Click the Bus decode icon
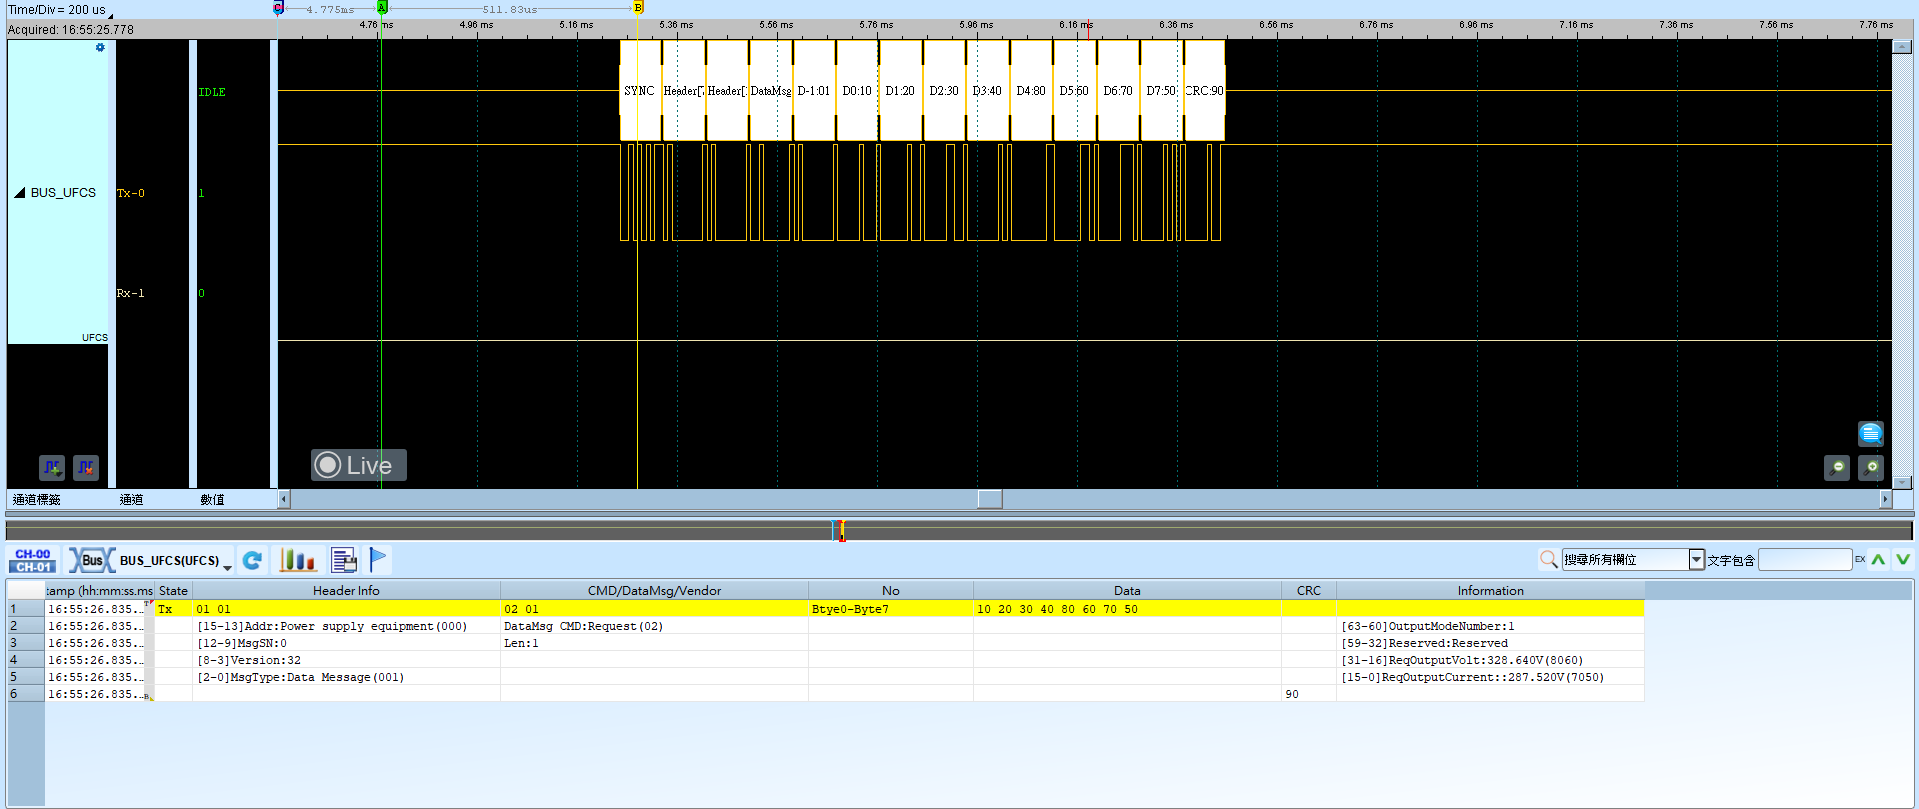 [x=92, y=560]
